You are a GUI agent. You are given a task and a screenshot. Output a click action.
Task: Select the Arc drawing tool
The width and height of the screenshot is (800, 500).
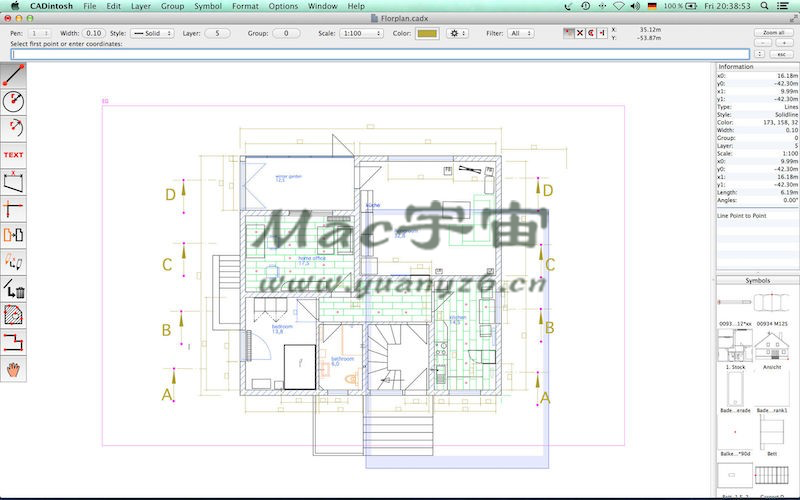click(x=13, y=128)
